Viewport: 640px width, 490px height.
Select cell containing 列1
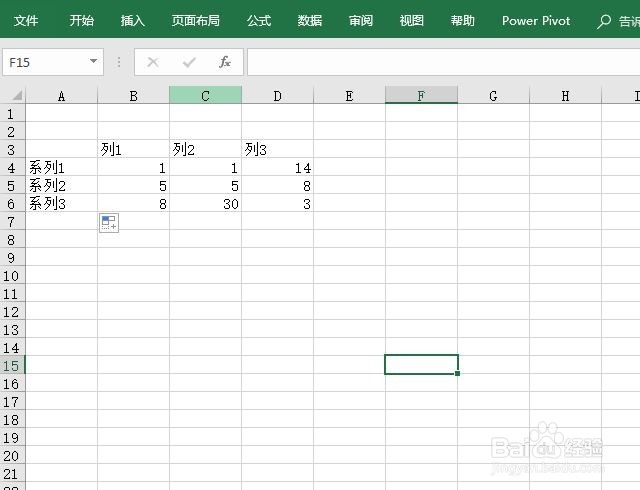click(x=133, y=149)
